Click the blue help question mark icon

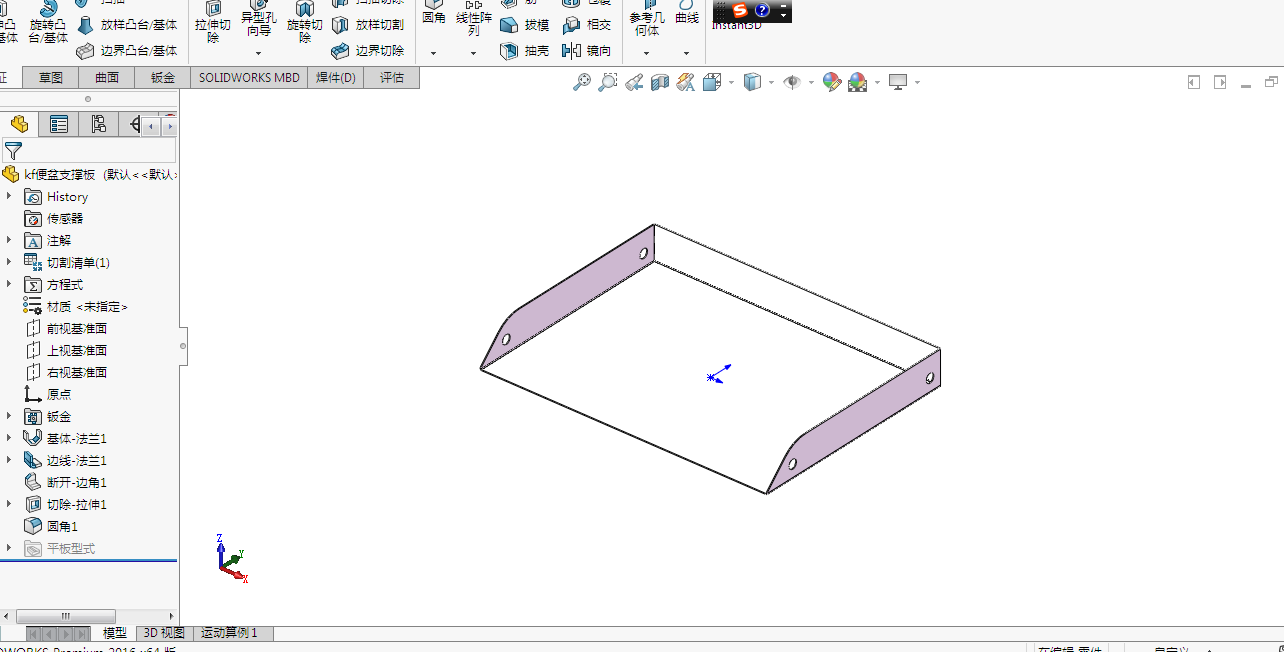[x=762, y=11]
